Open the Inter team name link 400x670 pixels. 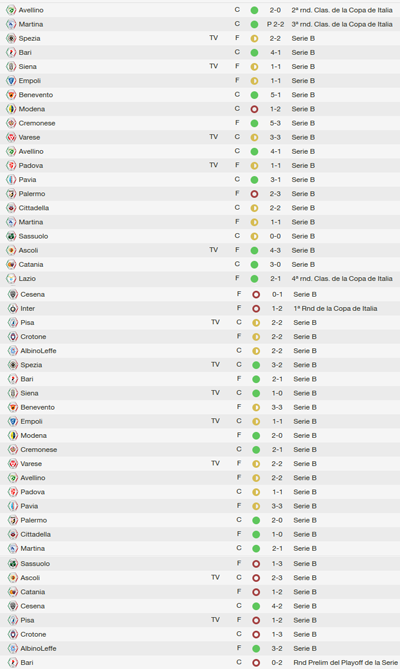tap(28, 309)
